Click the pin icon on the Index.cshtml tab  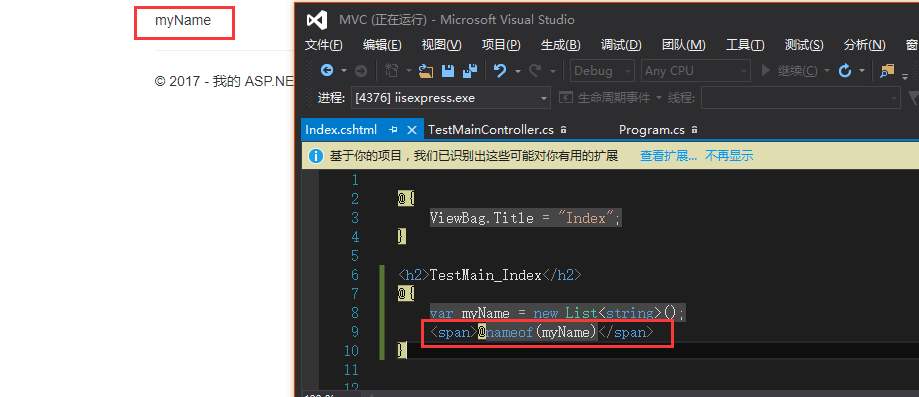click(393, 130)
